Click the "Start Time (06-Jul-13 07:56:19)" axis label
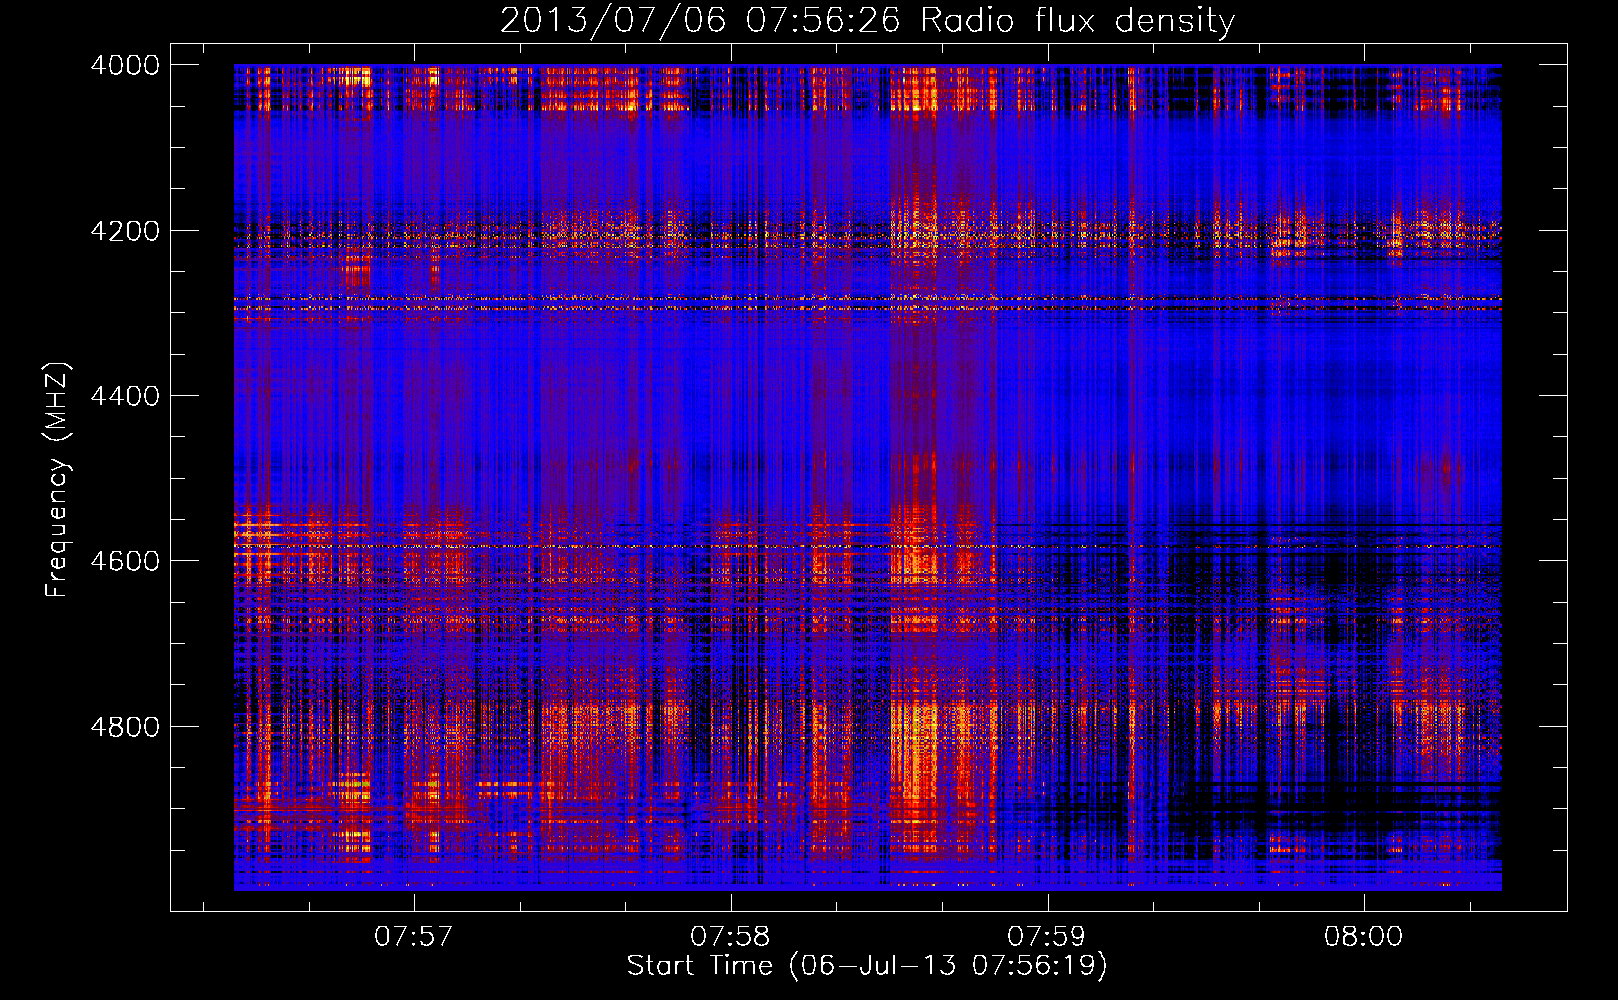This screenshot has width=1618, height=1000. click(x=867, y=966)
